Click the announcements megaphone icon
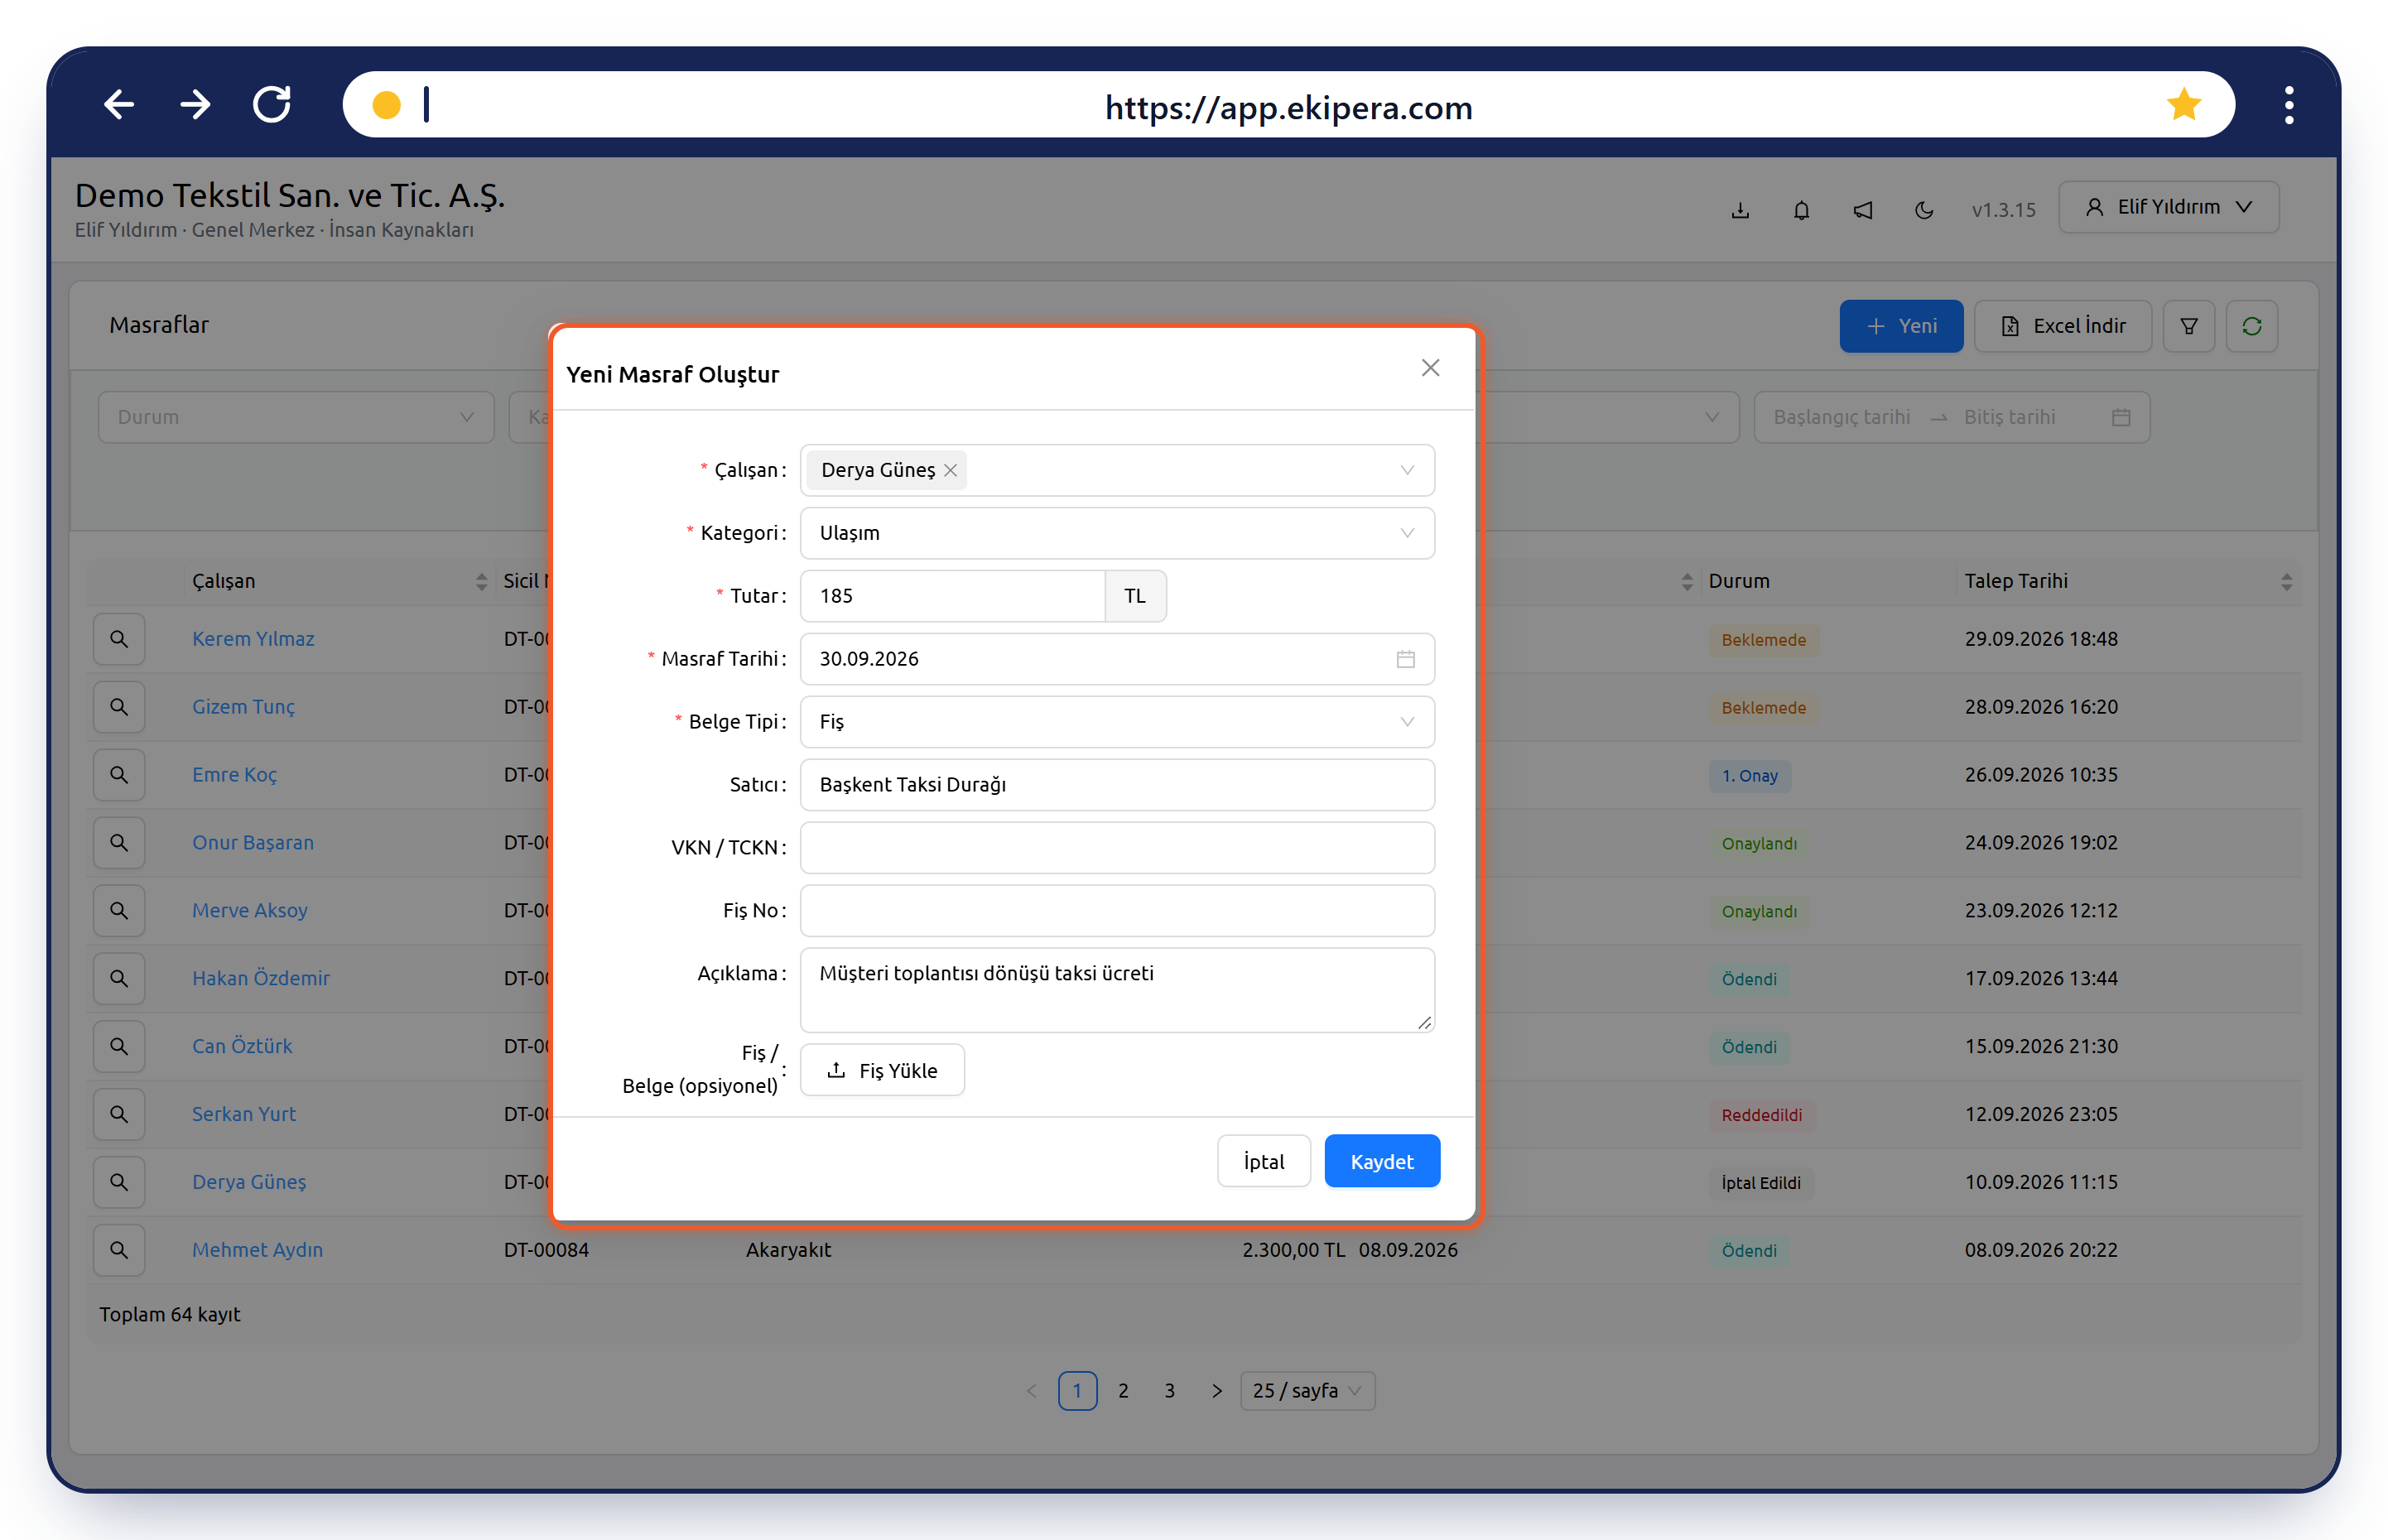 click(x=1862, y=209)
